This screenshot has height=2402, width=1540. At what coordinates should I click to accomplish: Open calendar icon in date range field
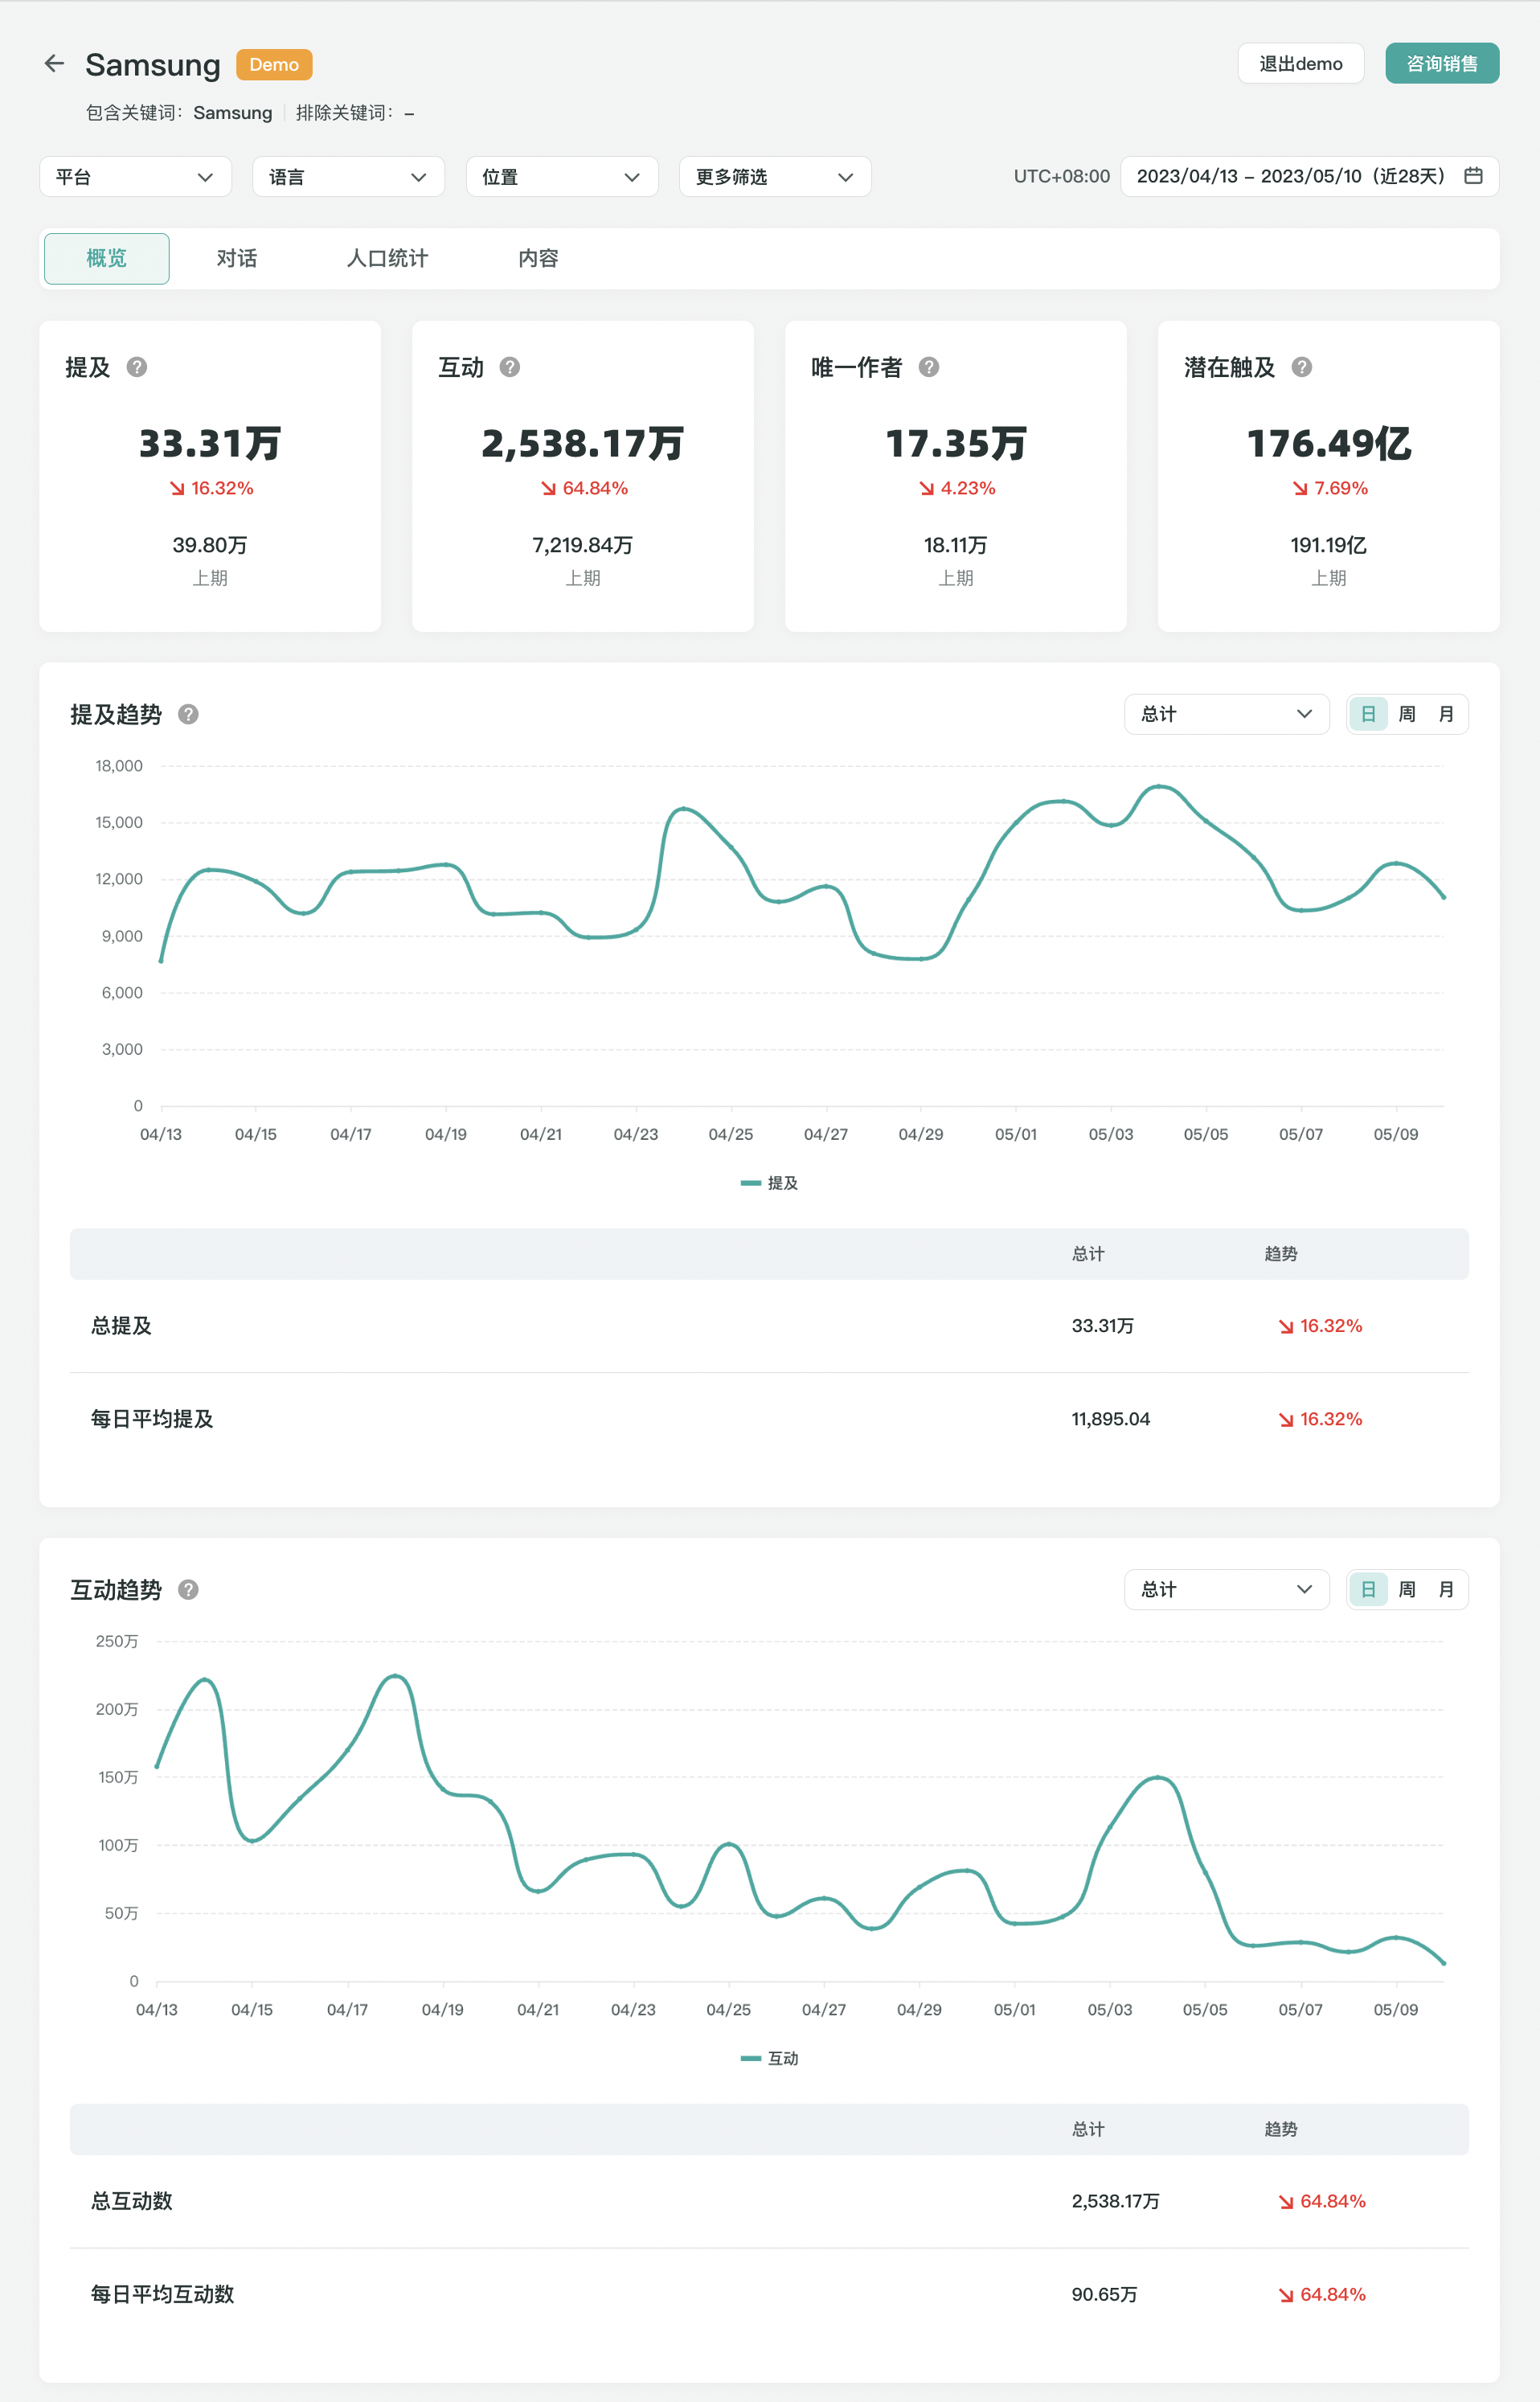tap(1473, 176)
